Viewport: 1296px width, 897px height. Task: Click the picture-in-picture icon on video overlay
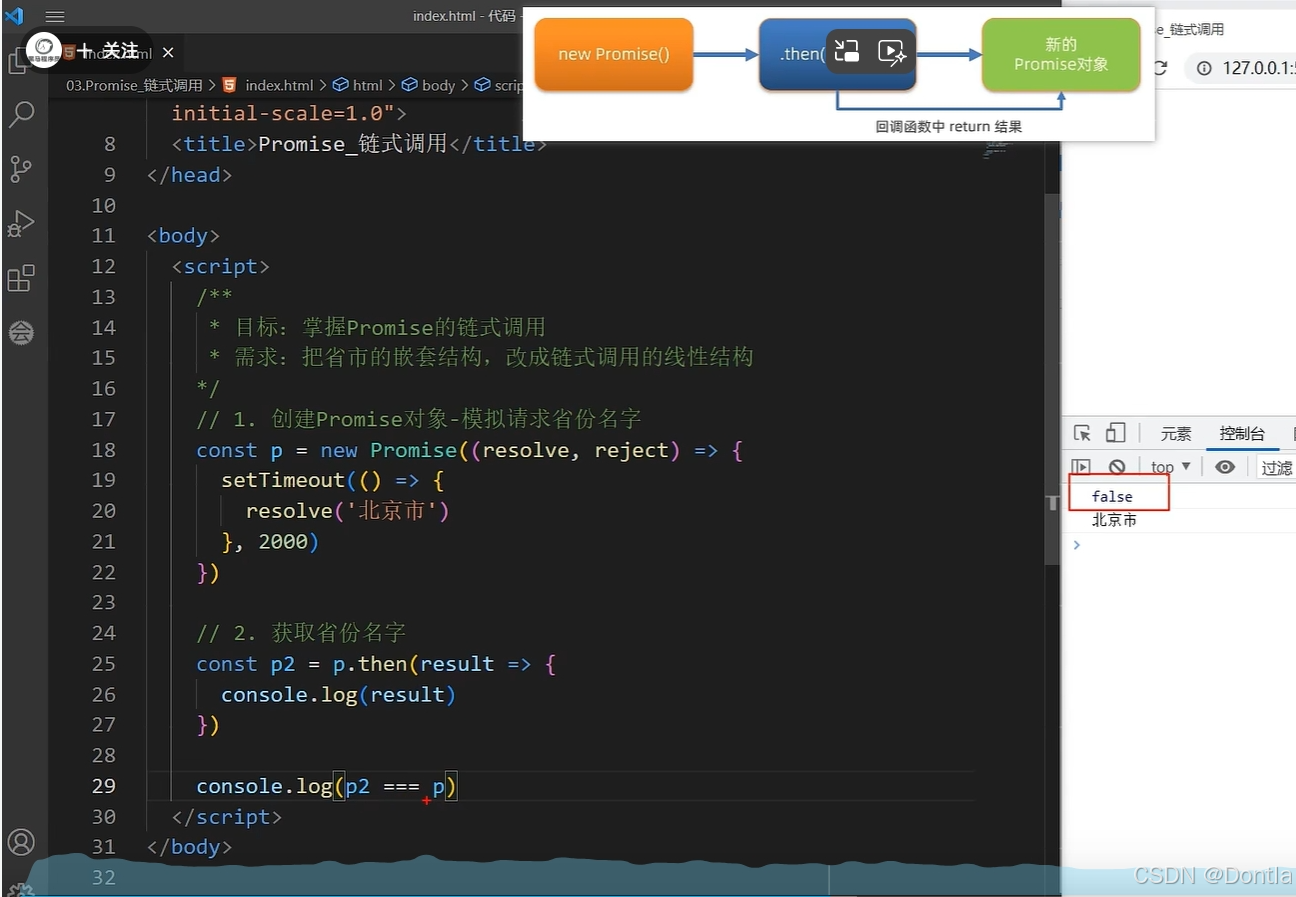point(847,52)
